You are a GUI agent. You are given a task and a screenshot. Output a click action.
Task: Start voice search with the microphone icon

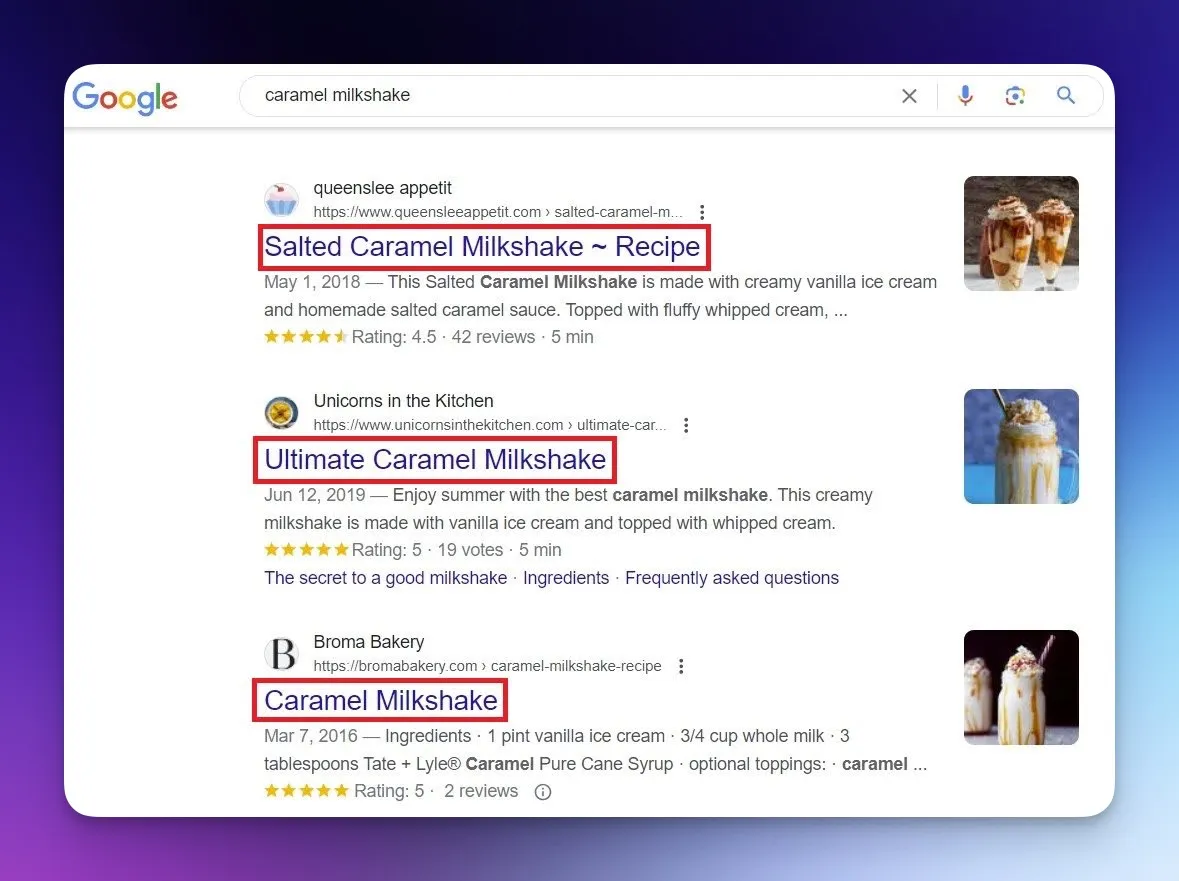point(965,95)
